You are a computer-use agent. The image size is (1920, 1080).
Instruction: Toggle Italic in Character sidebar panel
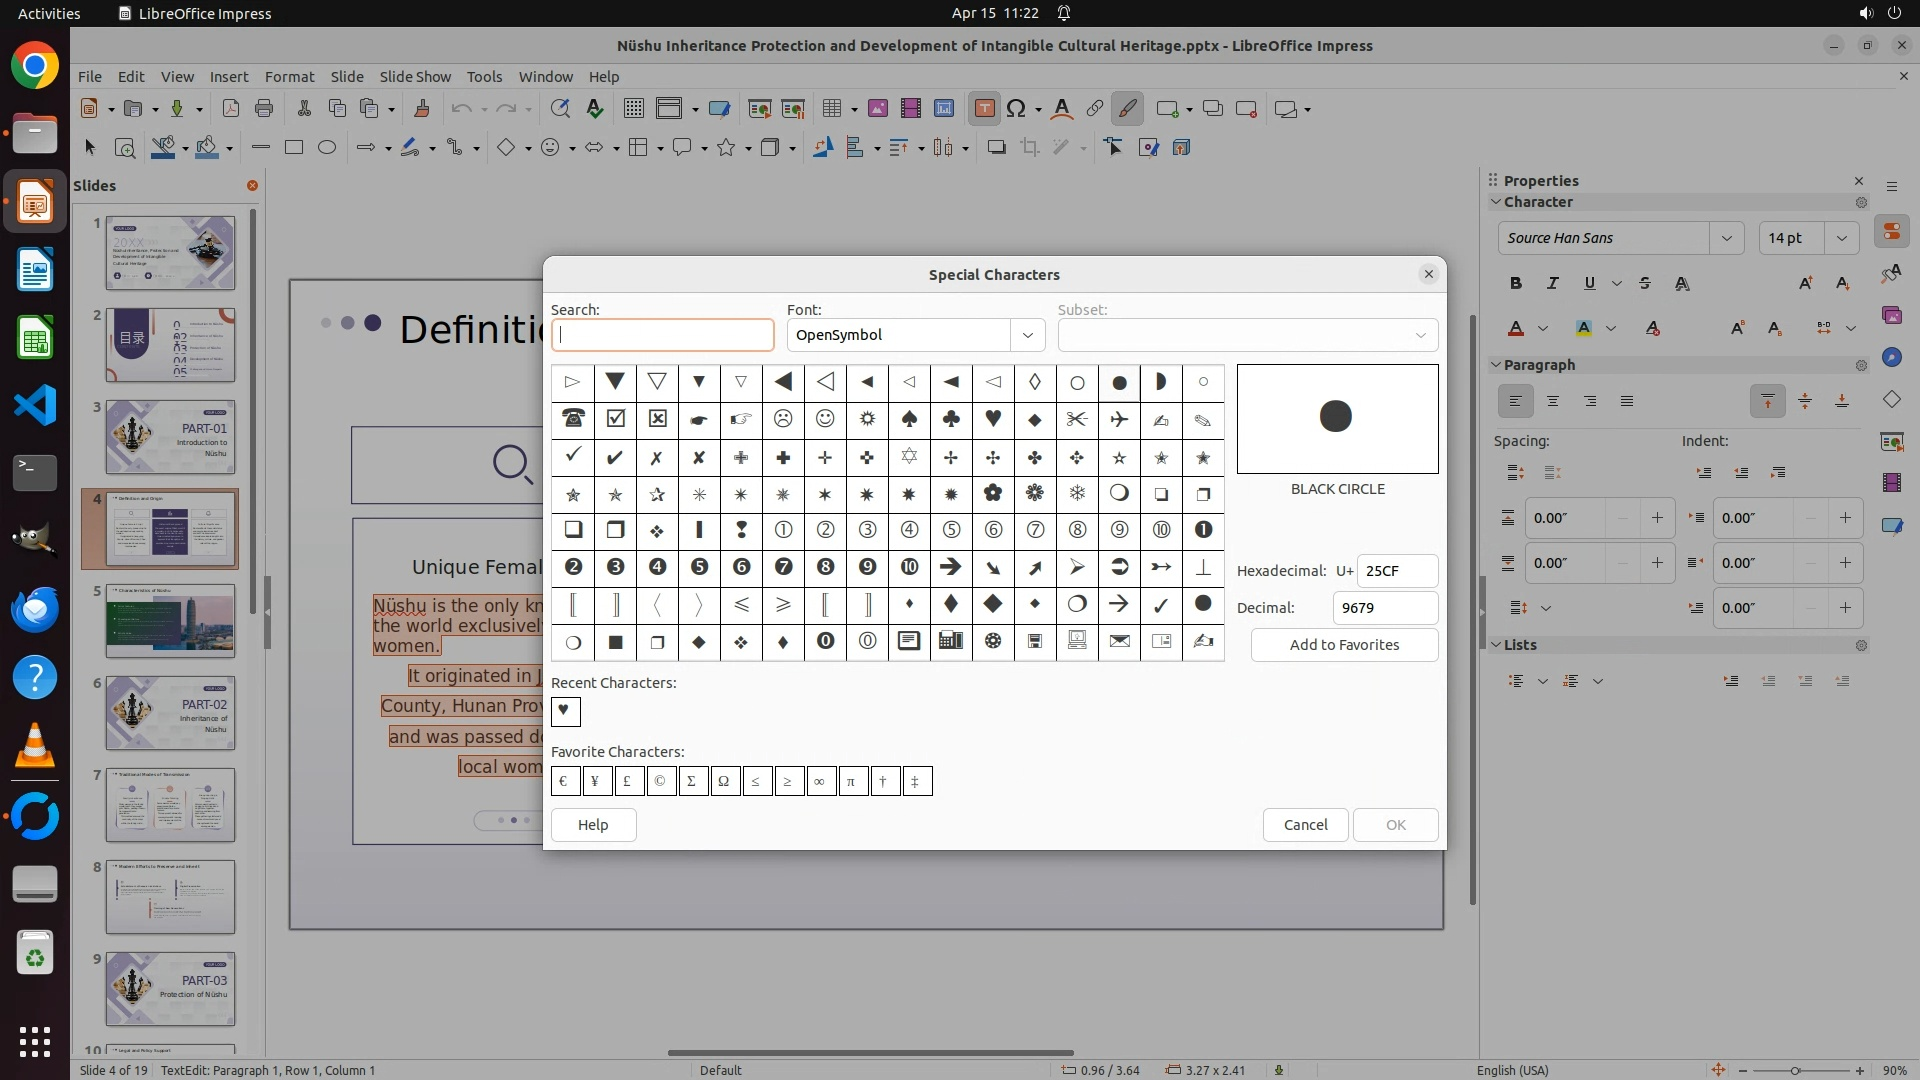click(1552, 283)
